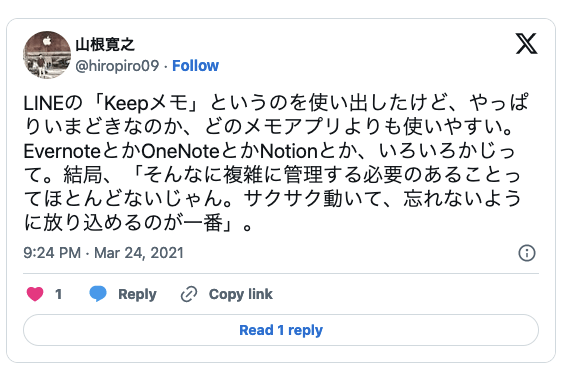Click the Reply text label

point(137,294)
